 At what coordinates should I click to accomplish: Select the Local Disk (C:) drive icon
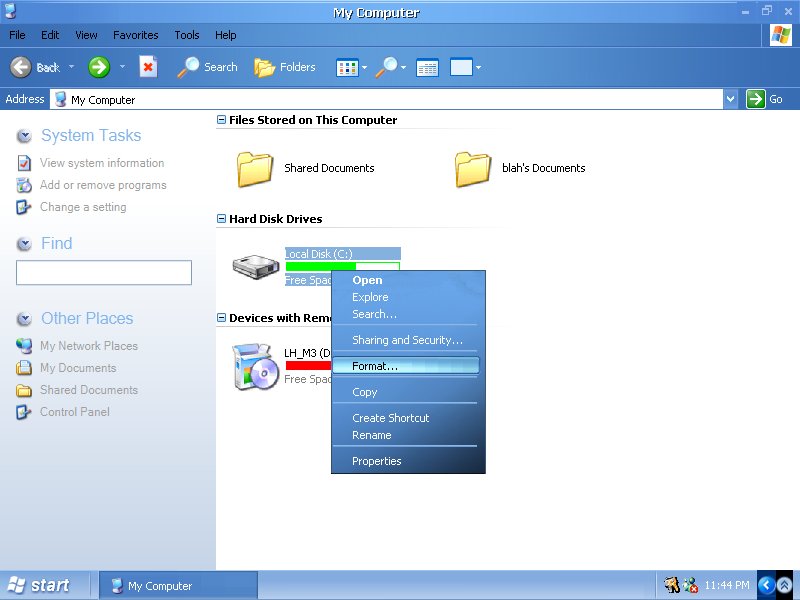pos(256,267)
